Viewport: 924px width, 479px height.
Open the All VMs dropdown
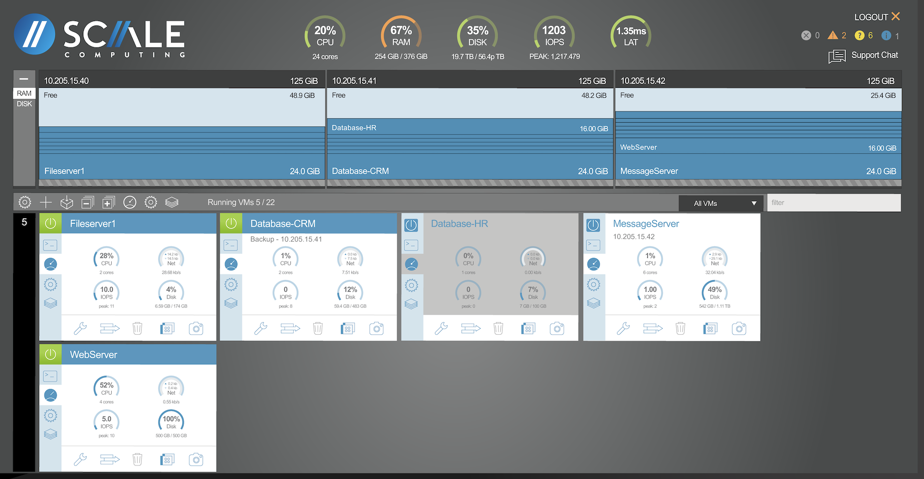pyautogui.click(x=720, y=203)
